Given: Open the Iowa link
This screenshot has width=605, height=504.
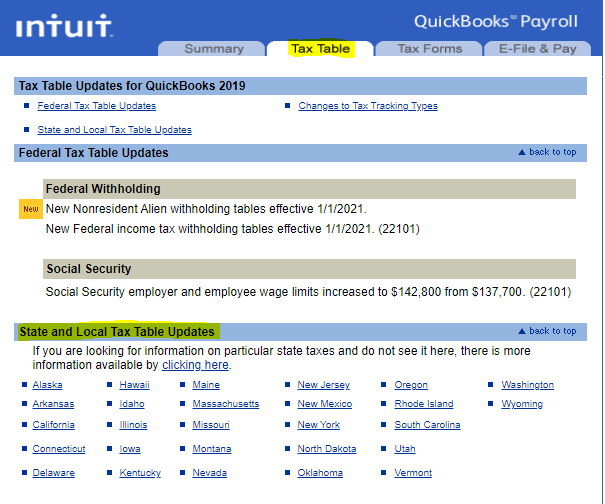Looking at the screenshot, I should click(x=130, y=449).
